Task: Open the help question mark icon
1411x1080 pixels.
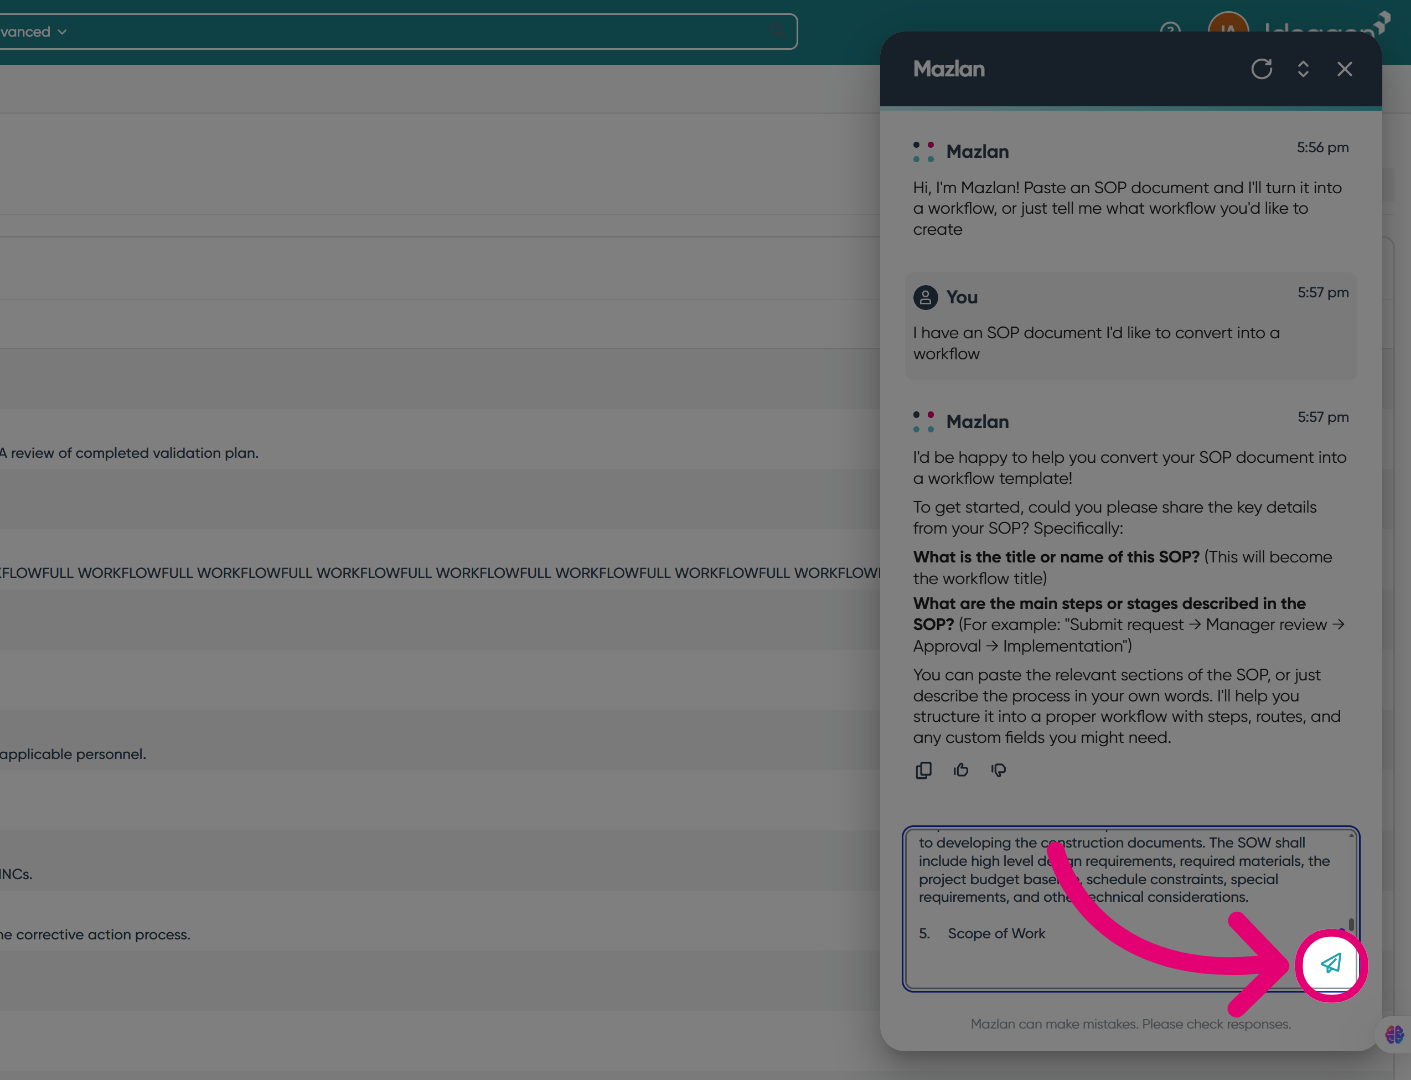Action: pyautogui.click(x=1170, y=30)
